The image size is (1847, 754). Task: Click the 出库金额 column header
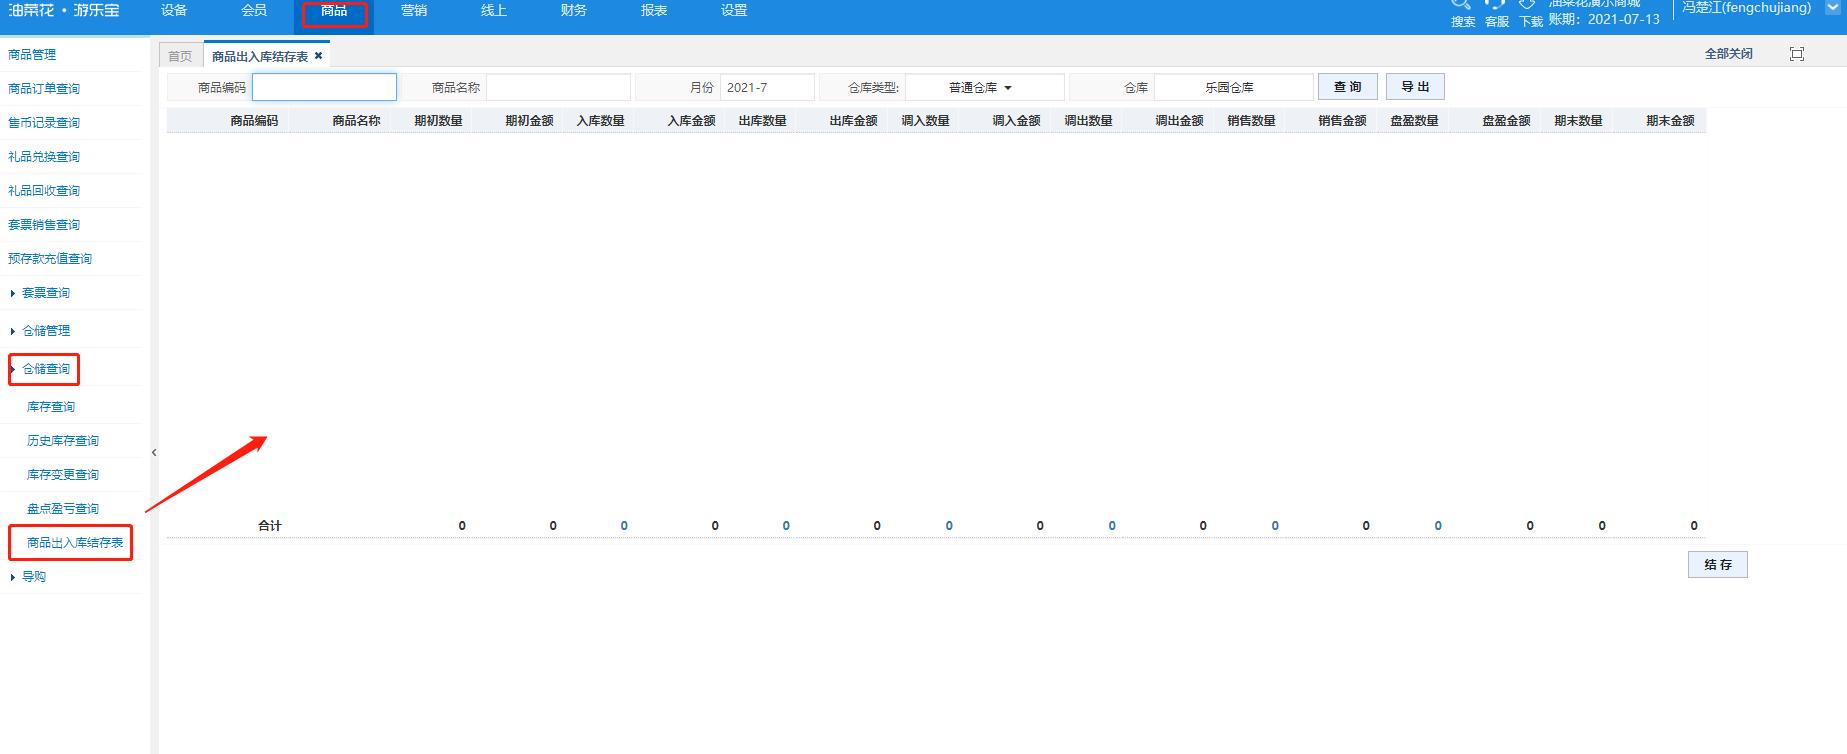click(x=854, y=121)
